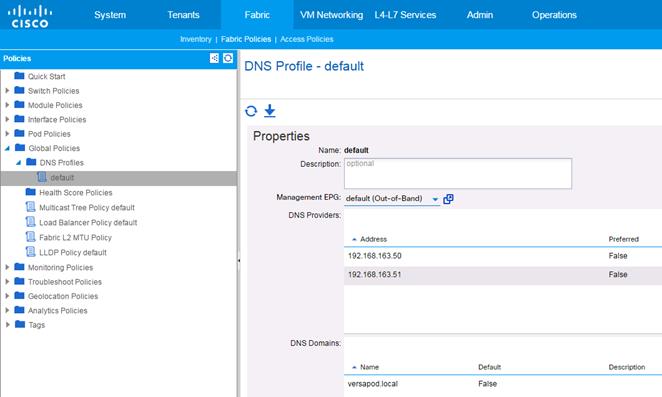Click the Preferred column header in DNS Providers
The width and height of the screenshot is (662, 397).
[x=624, y=239]
